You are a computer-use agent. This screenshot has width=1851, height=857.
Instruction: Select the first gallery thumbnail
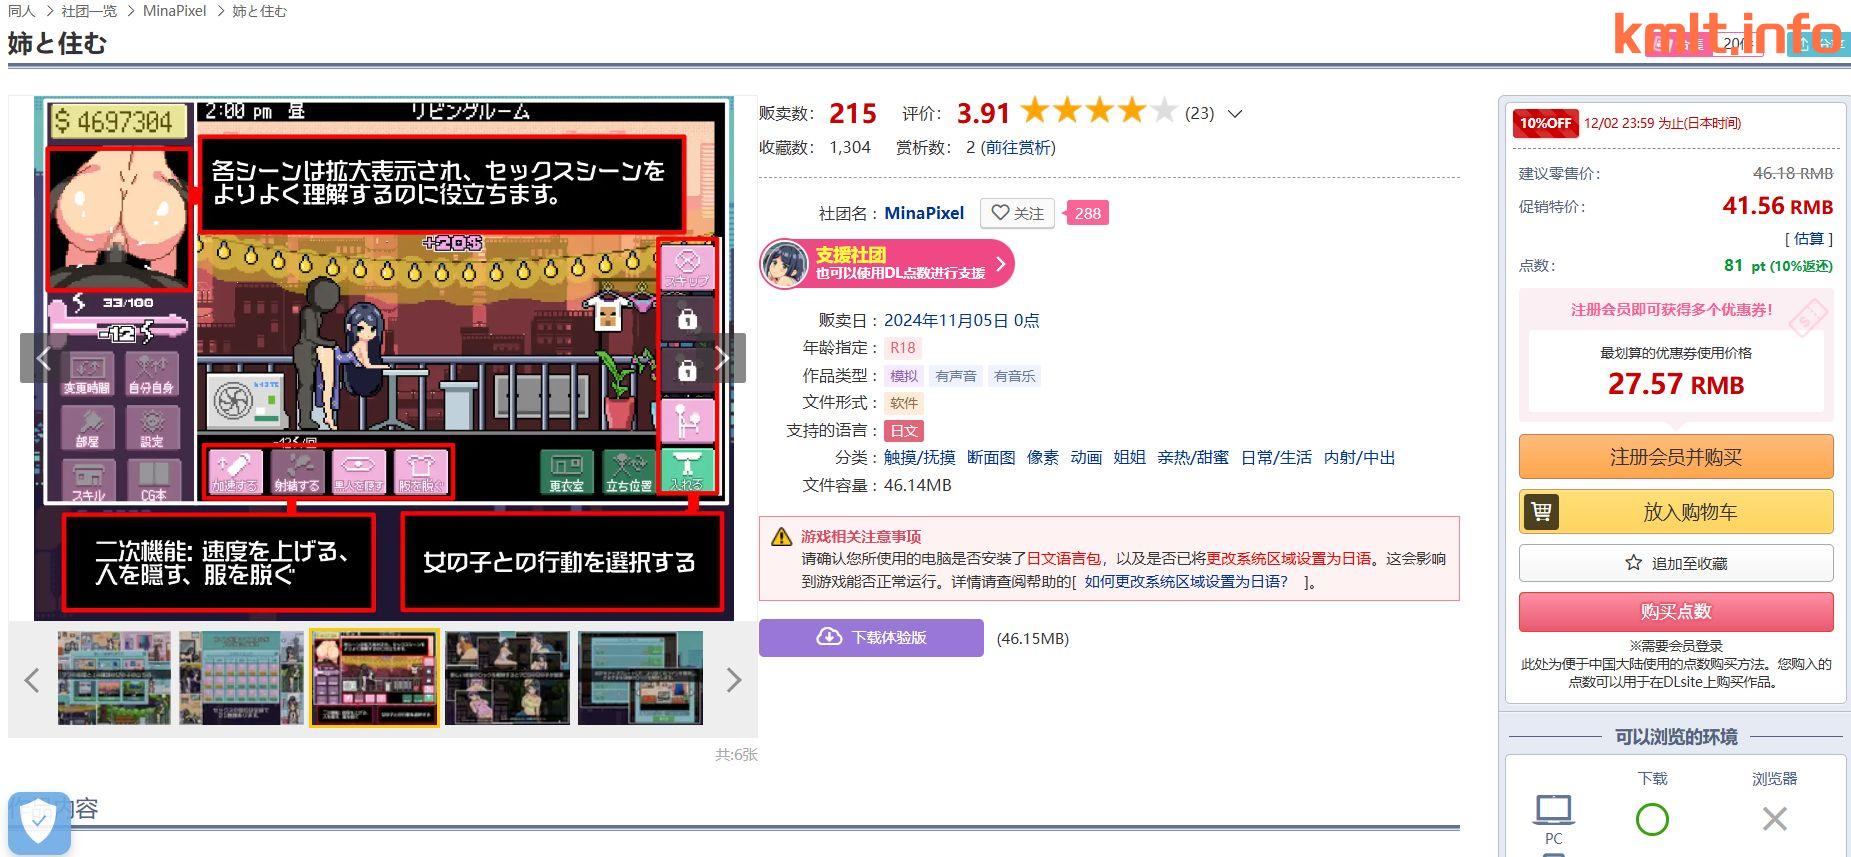[x=114, y=678]
